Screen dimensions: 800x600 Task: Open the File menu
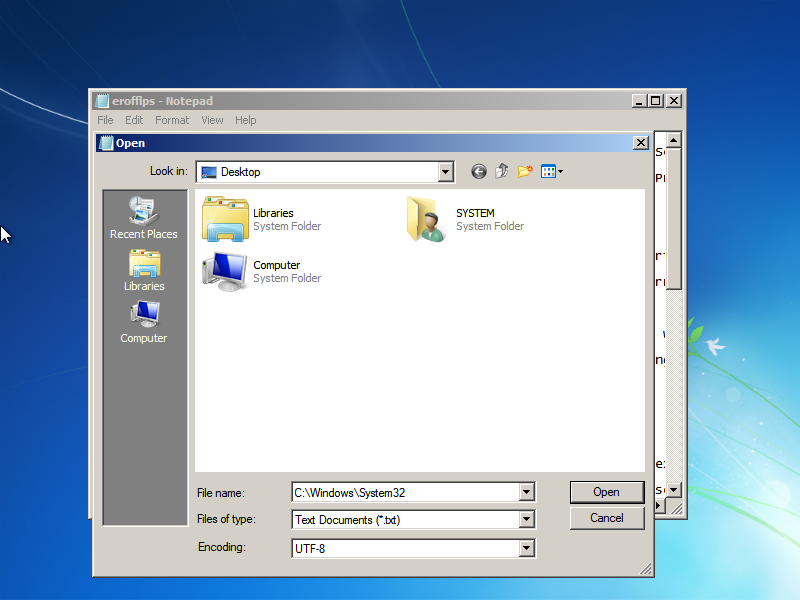click(x=105, y=119)
